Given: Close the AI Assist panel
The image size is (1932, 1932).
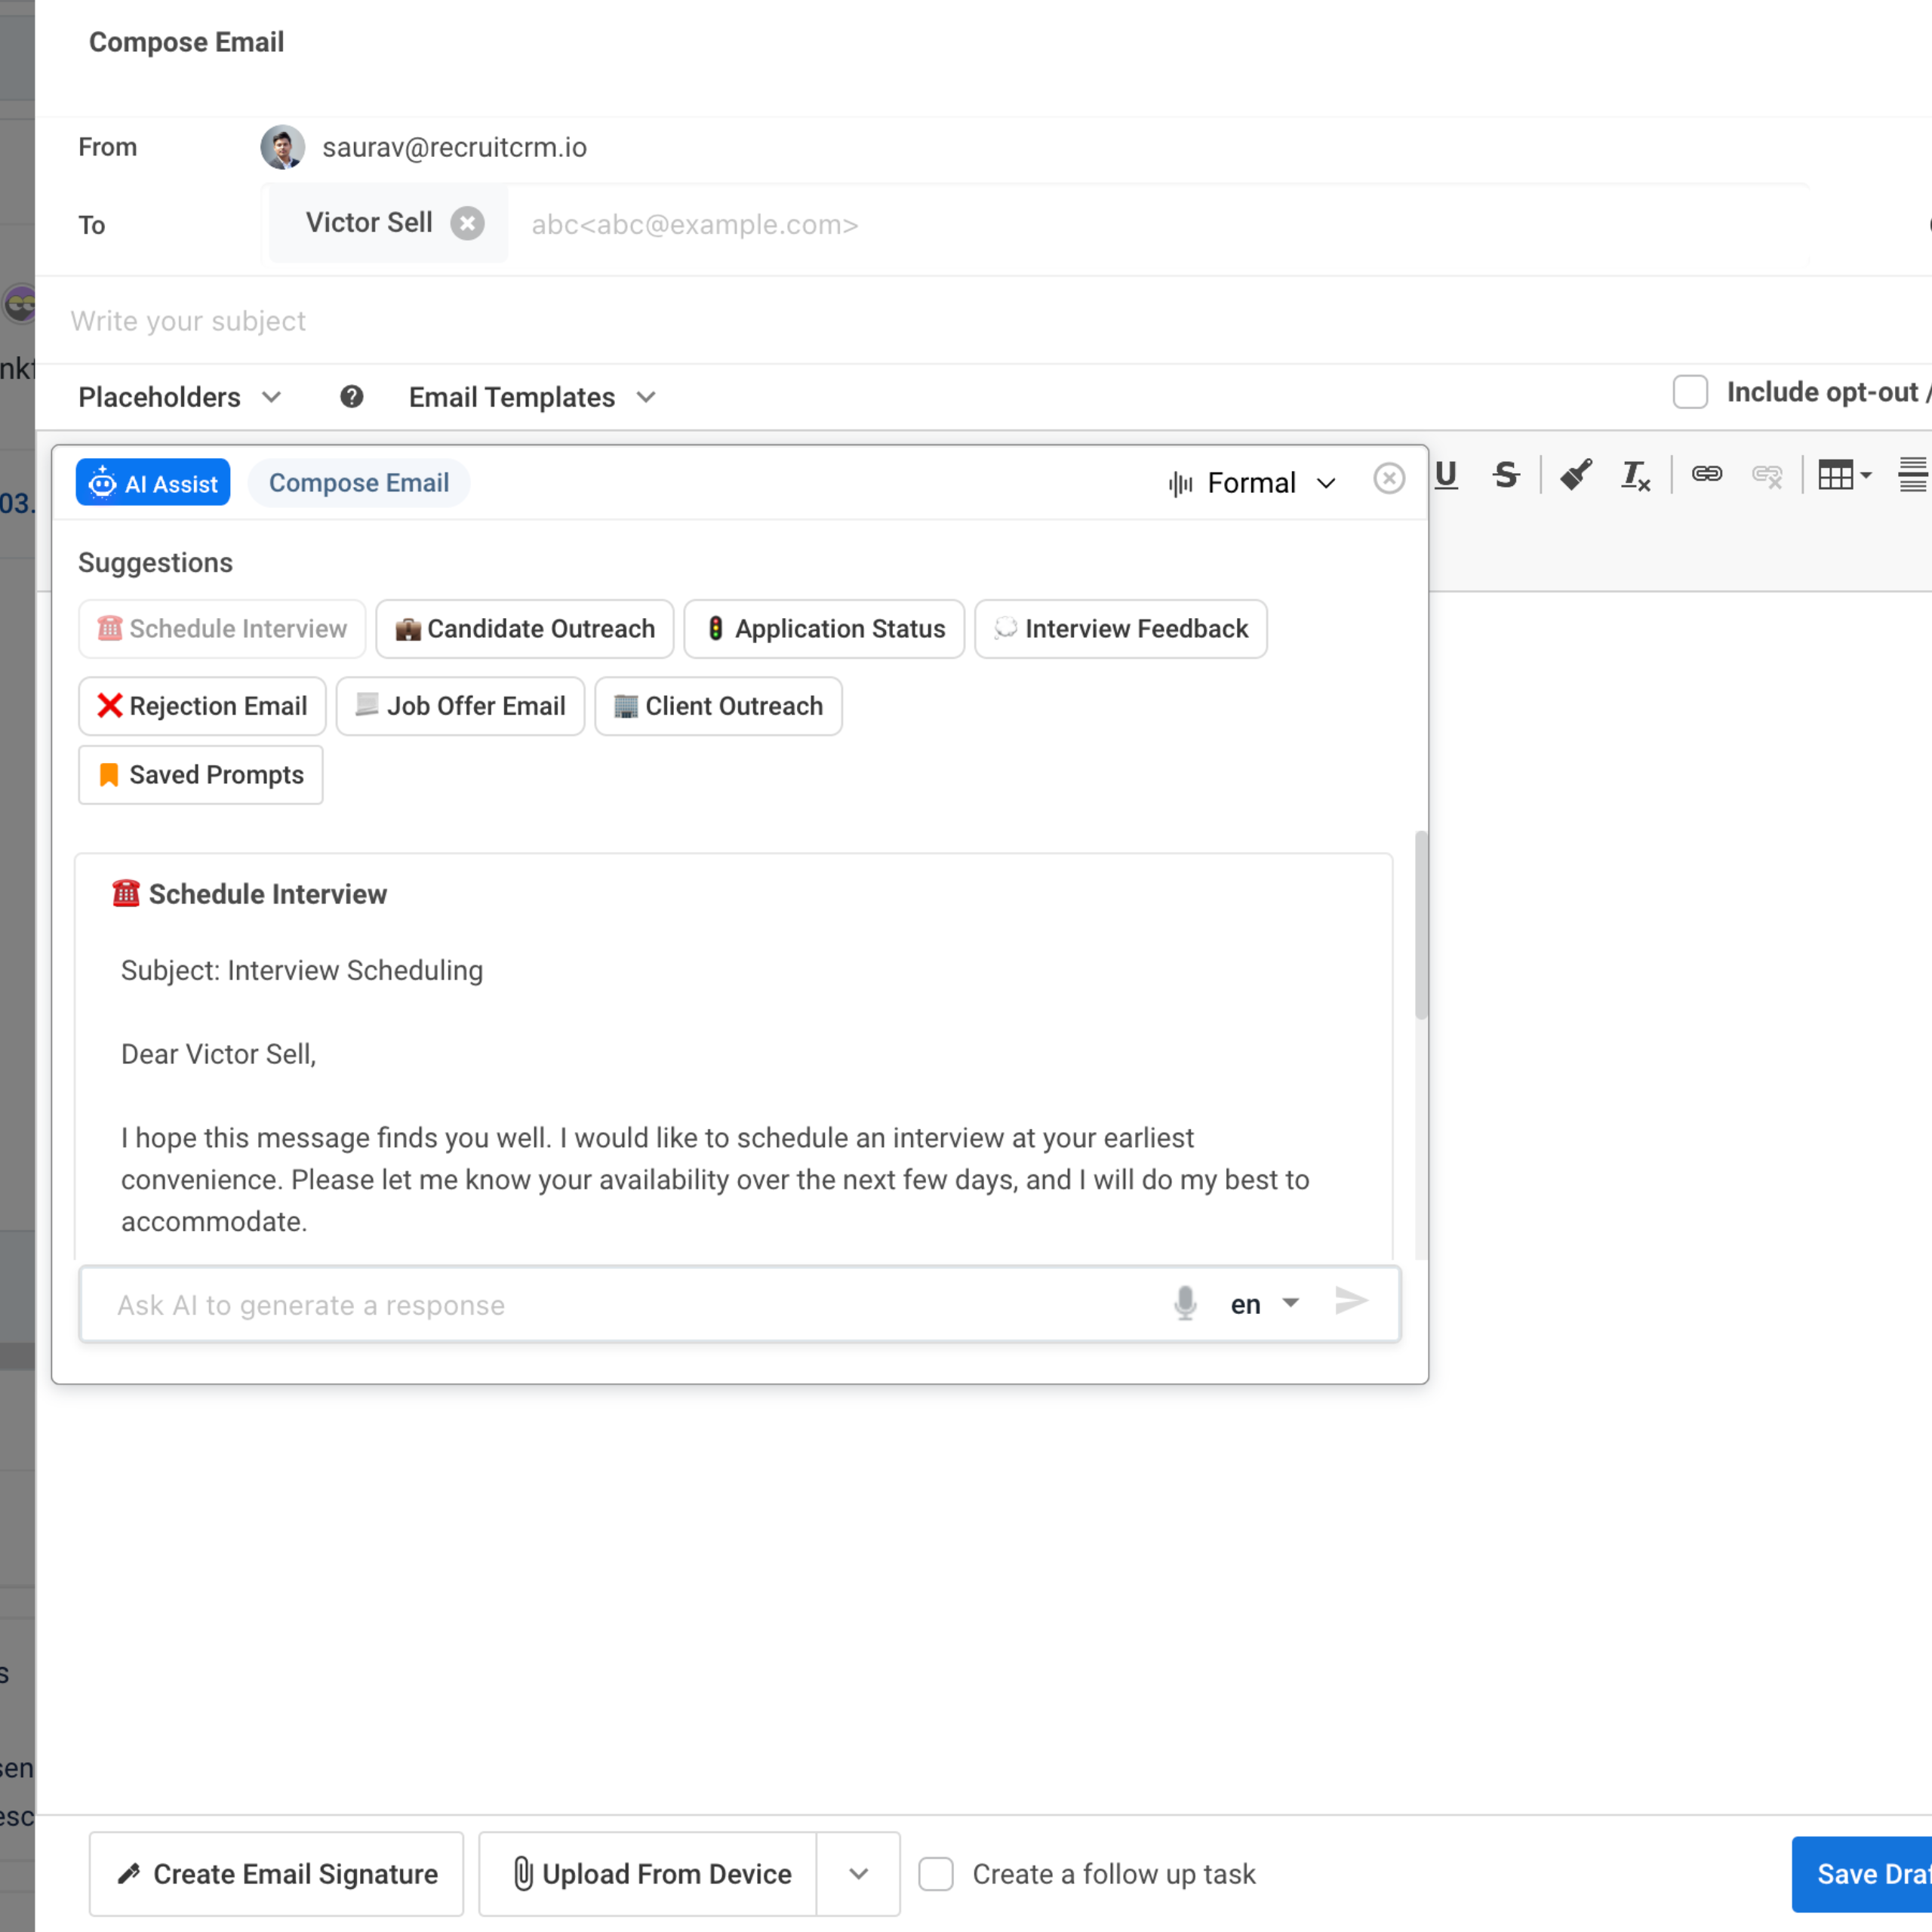Looking at the screenshot, I should (x=1389, y=479).
